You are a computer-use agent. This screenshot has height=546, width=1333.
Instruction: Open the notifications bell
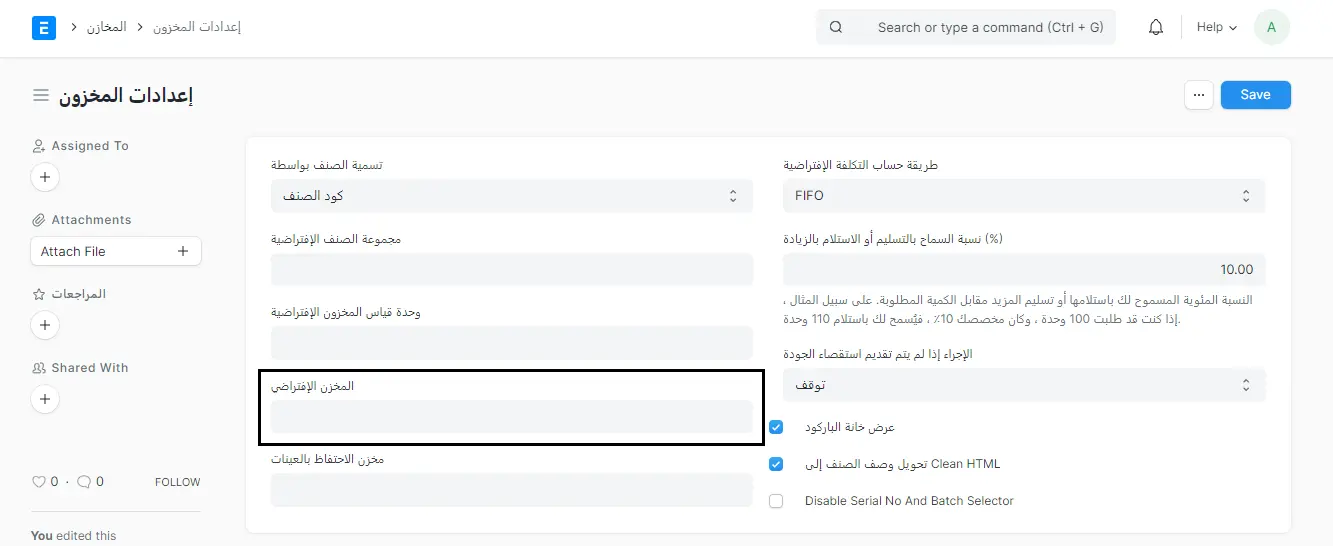click(1156, 28)
